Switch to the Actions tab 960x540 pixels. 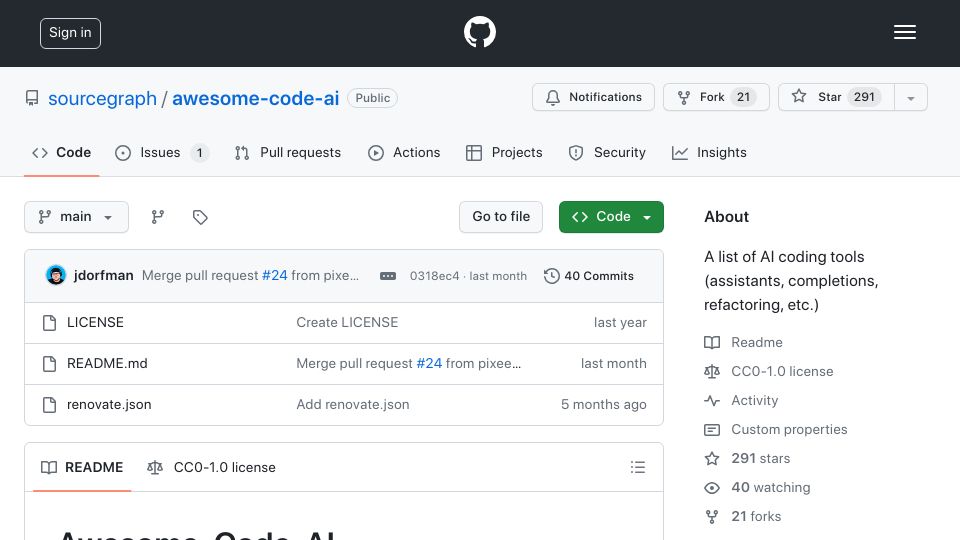tap(404, 152)
